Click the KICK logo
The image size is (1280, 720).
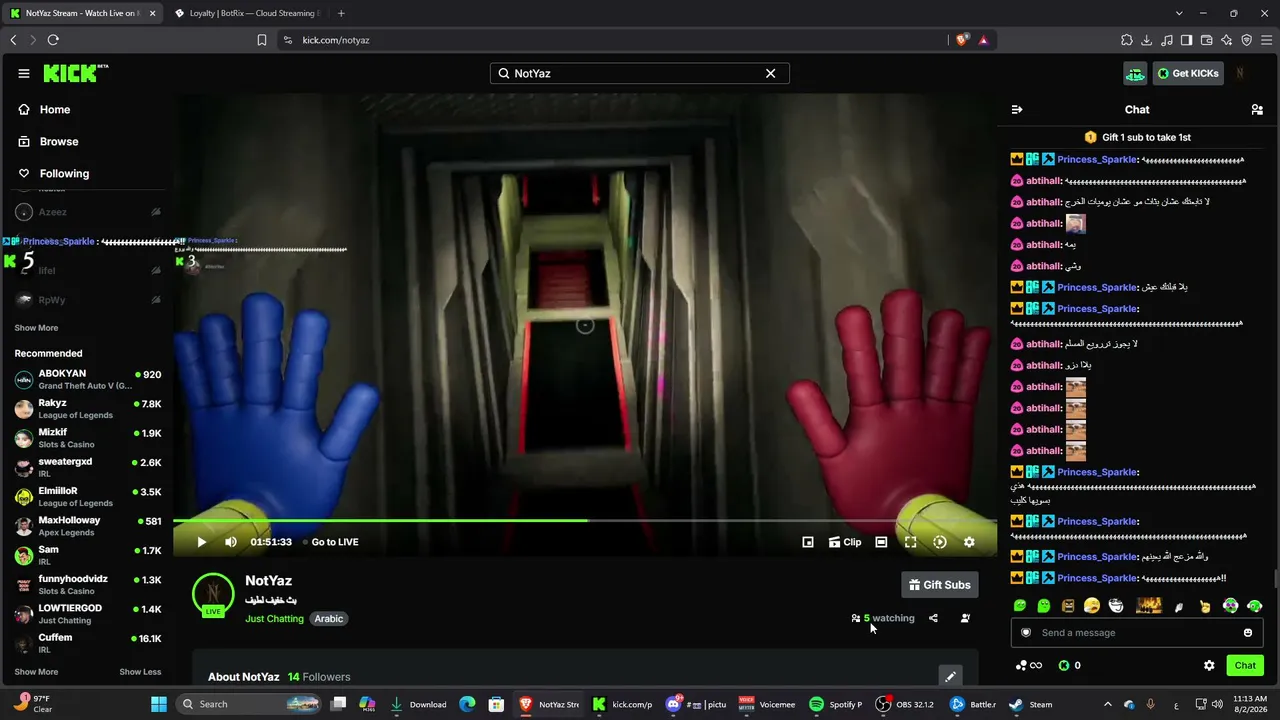coord(75,73)
